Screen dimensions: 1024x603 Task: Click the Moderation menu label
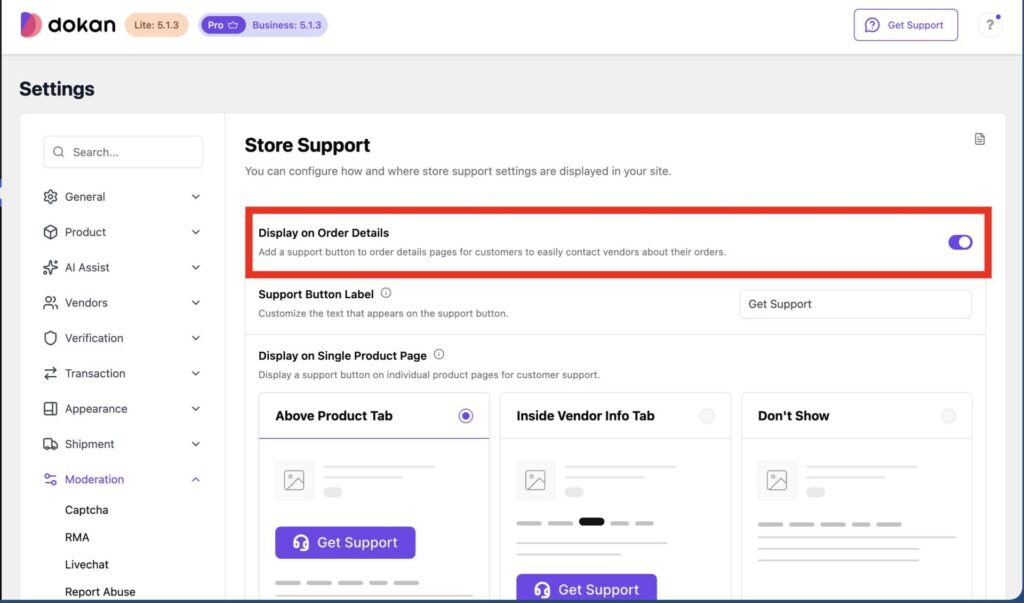pos(94,479)
